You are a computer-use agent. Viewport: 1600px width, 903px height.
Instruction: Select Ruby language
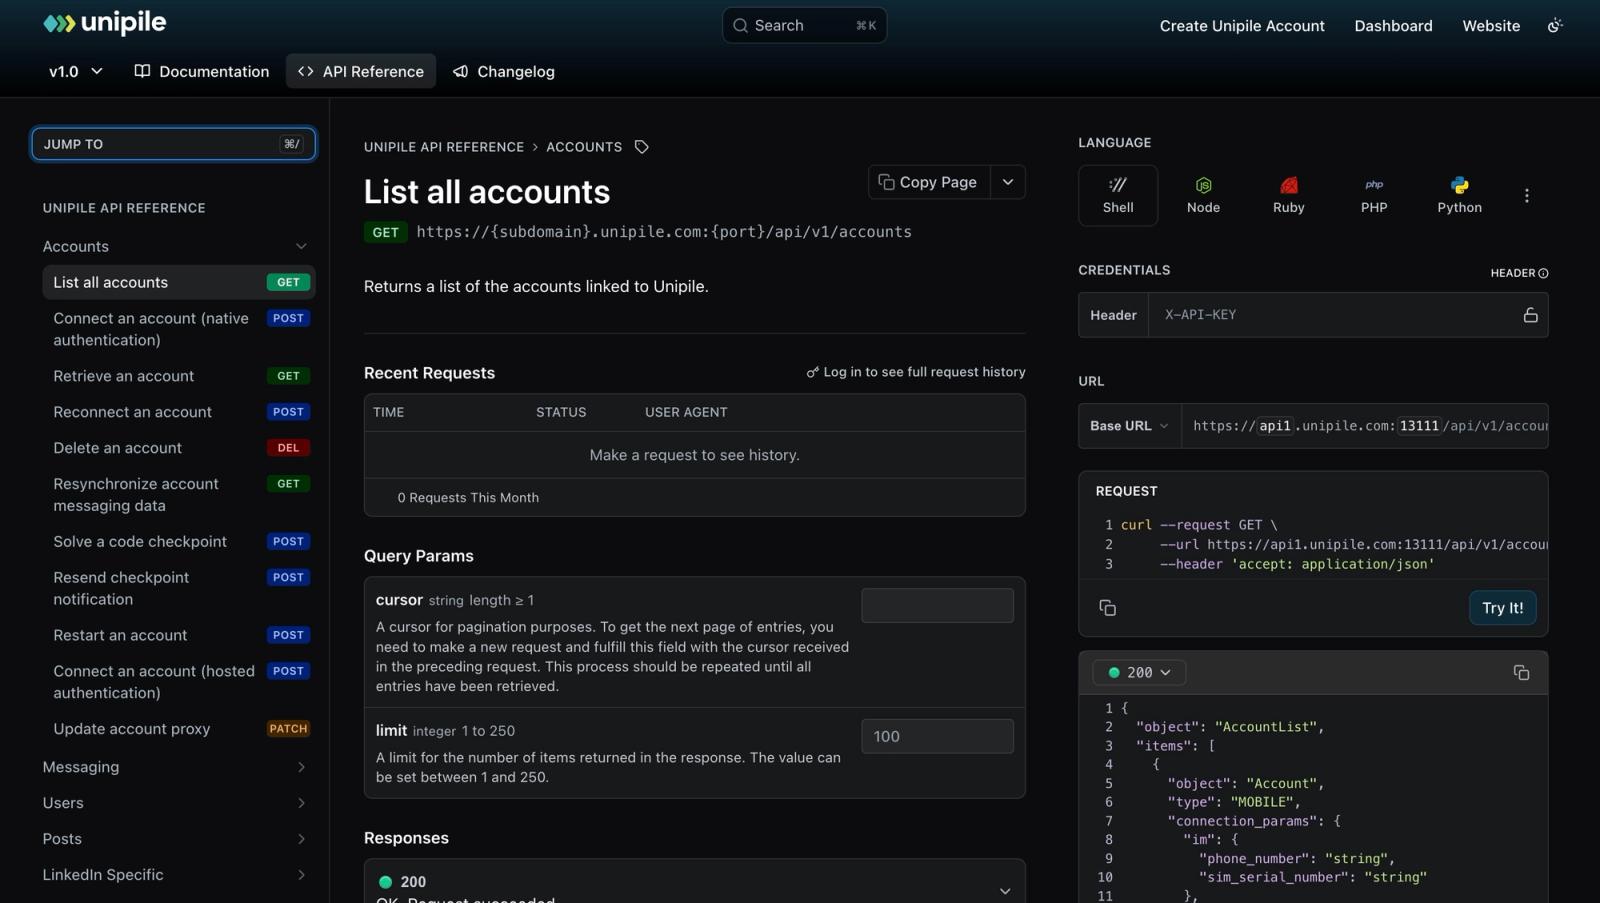[x=1289, y=195]
